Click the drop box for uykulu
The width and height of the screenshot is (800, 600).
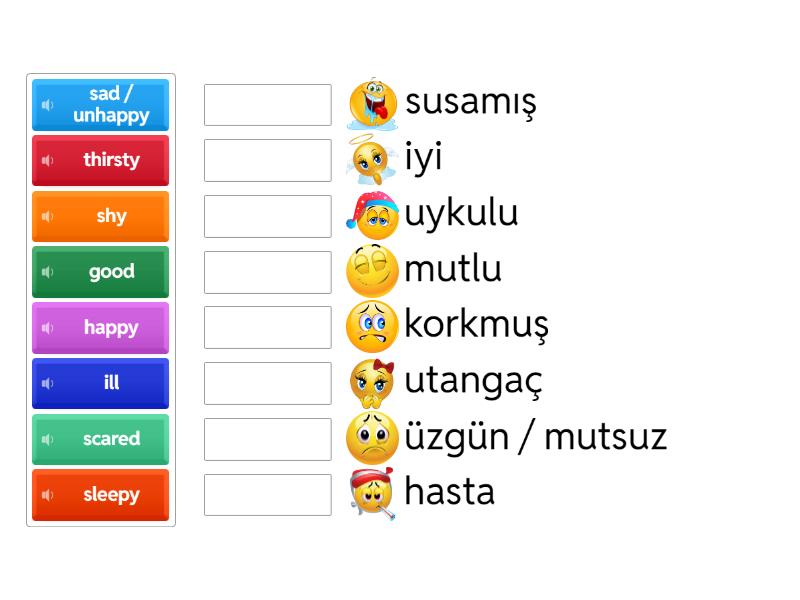point(267,216)
